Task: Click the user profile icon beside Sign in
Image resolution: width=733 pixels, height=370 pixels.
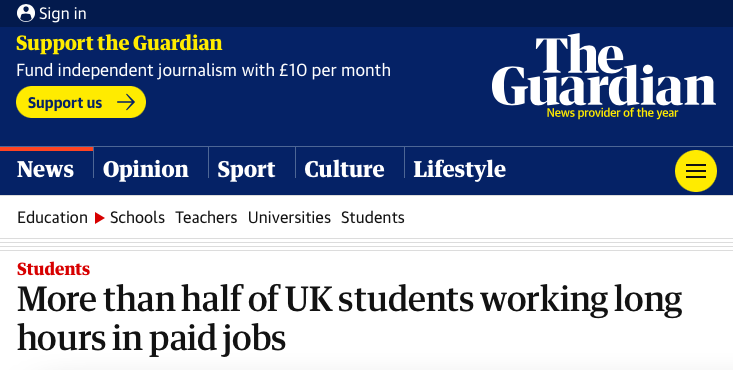Action: (x=26, y=13)
